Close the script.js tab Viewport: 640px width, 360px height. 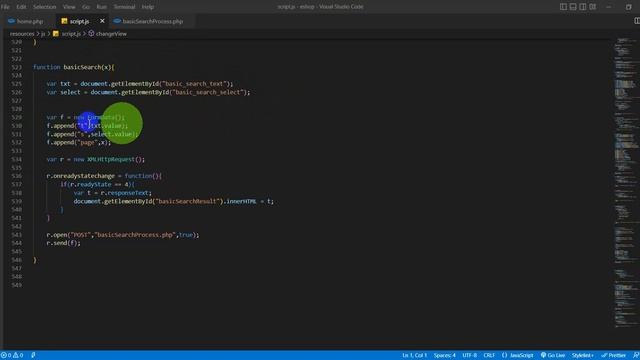click(102, 21)
